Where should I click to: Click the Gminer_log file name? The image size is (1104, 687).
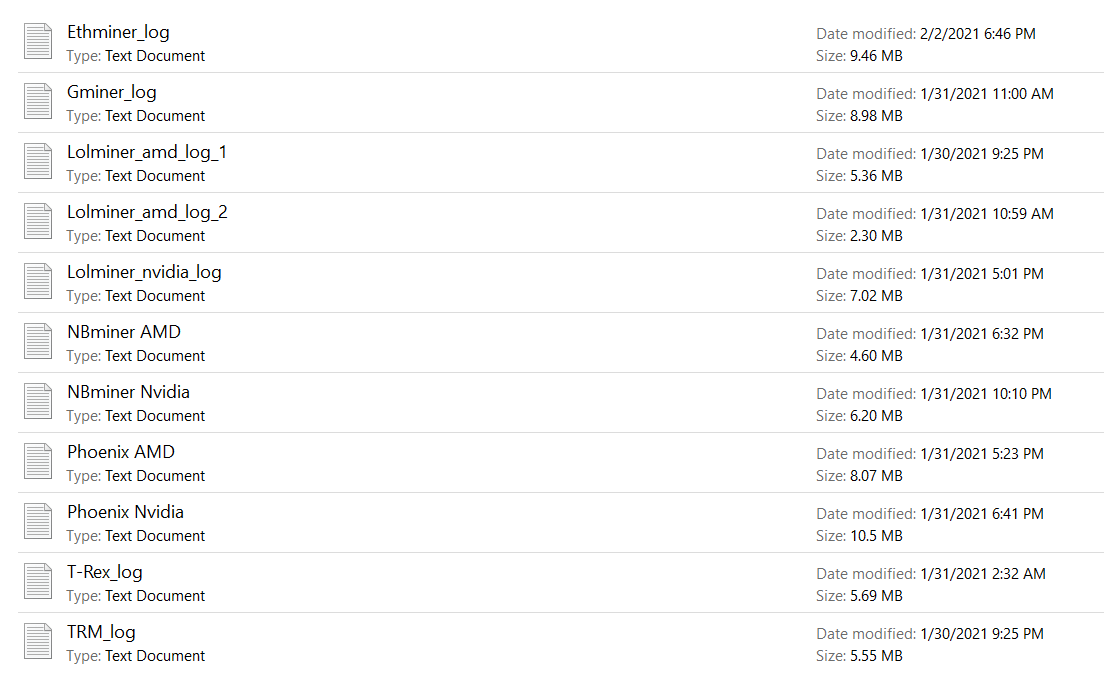[x=112, y=92]
